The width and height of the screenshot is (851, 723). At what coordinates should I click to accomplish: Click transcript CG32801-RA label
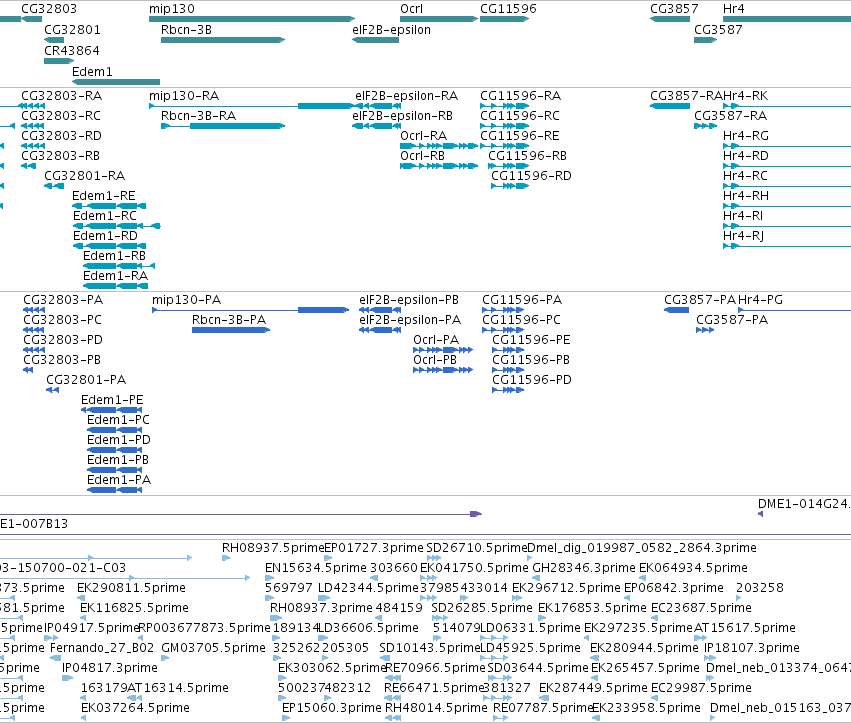pos(85,176)
